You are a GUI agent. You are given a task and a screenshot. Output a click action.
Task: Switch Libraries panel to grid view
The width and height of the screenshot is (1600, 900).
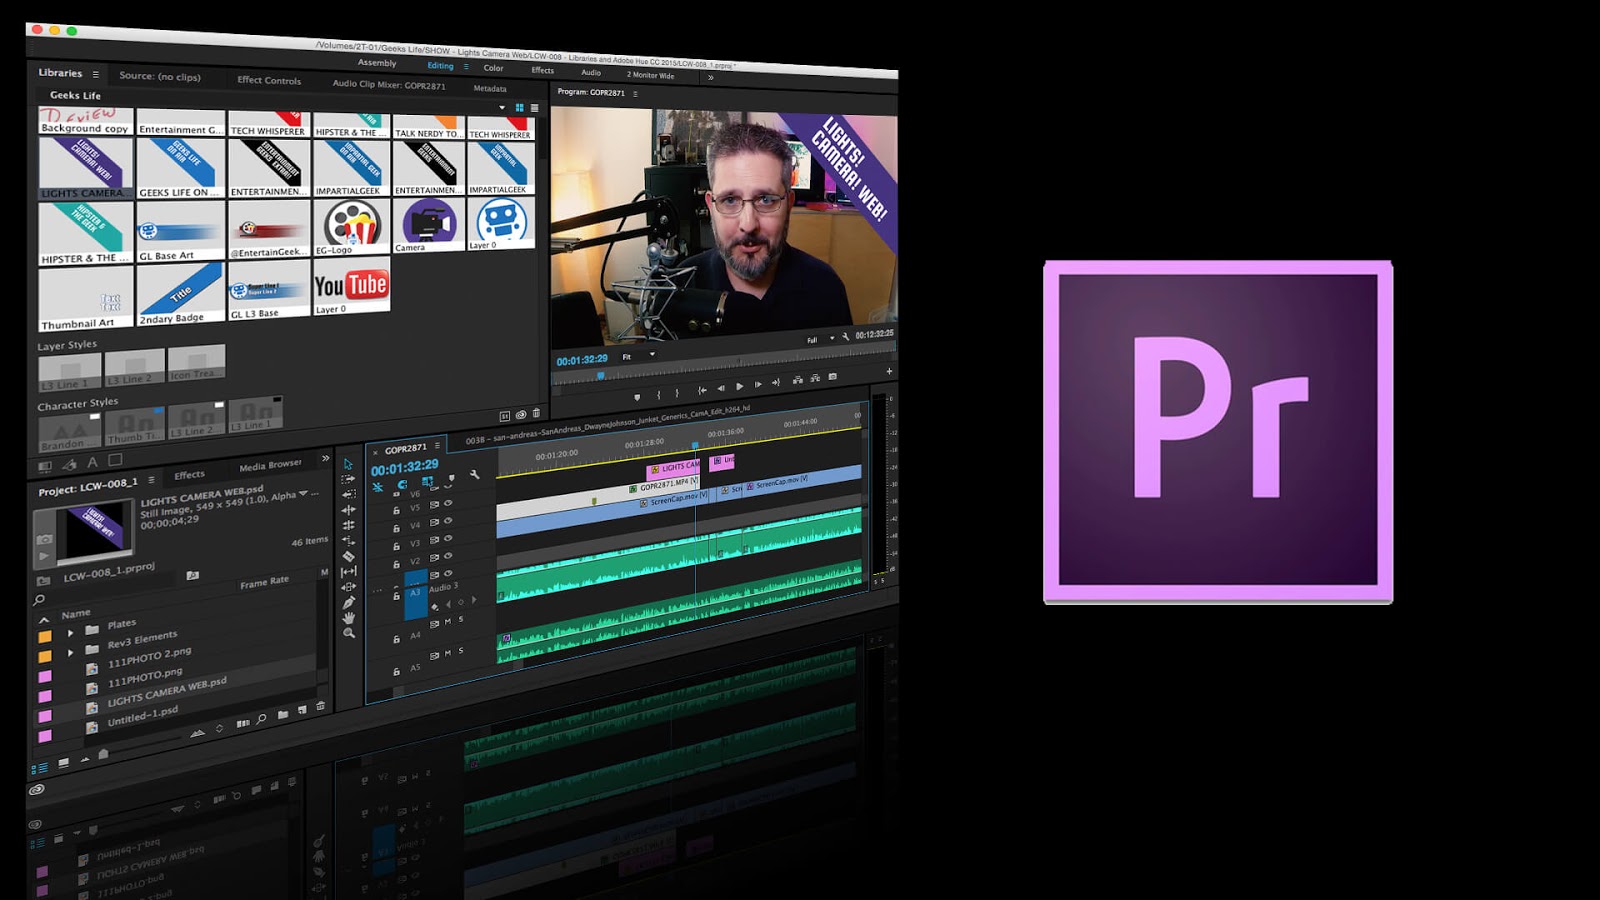point(520,108)
